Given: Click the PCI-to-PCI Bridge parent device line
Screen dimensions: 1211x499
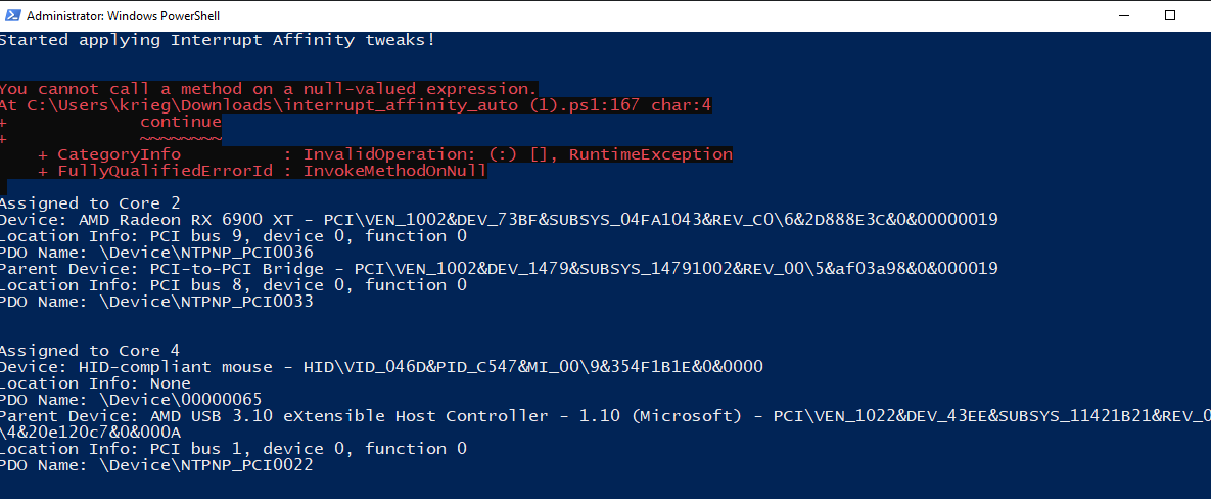Looking at the screenshot, I should (498, 268).
